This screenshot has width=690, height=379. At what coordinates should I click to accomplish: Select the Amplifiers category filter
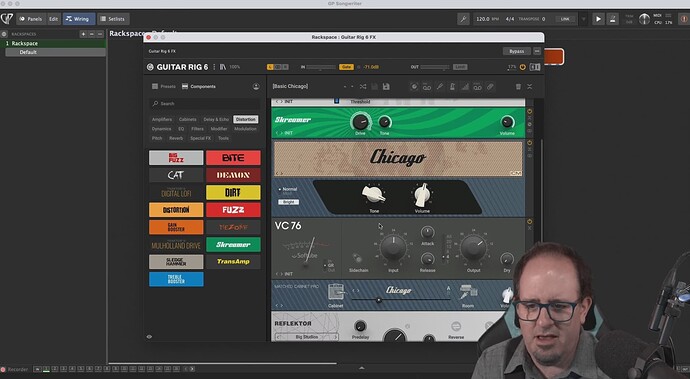tap(162, 119)
